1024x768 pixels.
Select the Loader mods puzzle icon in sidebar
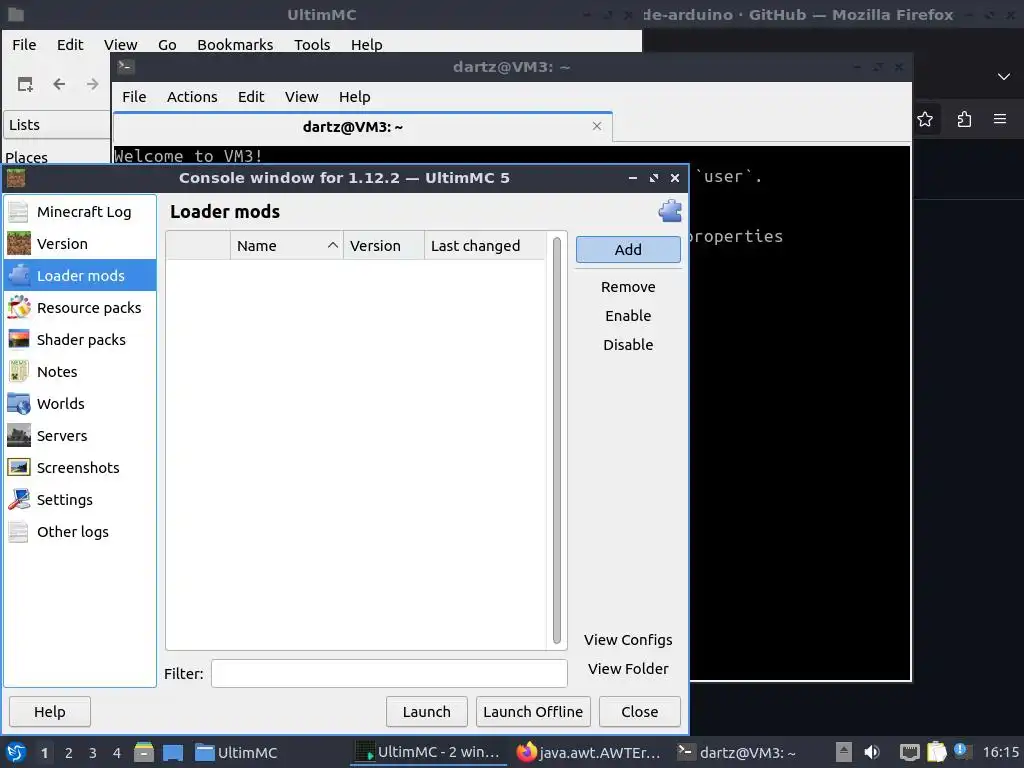tap(18, 276)
